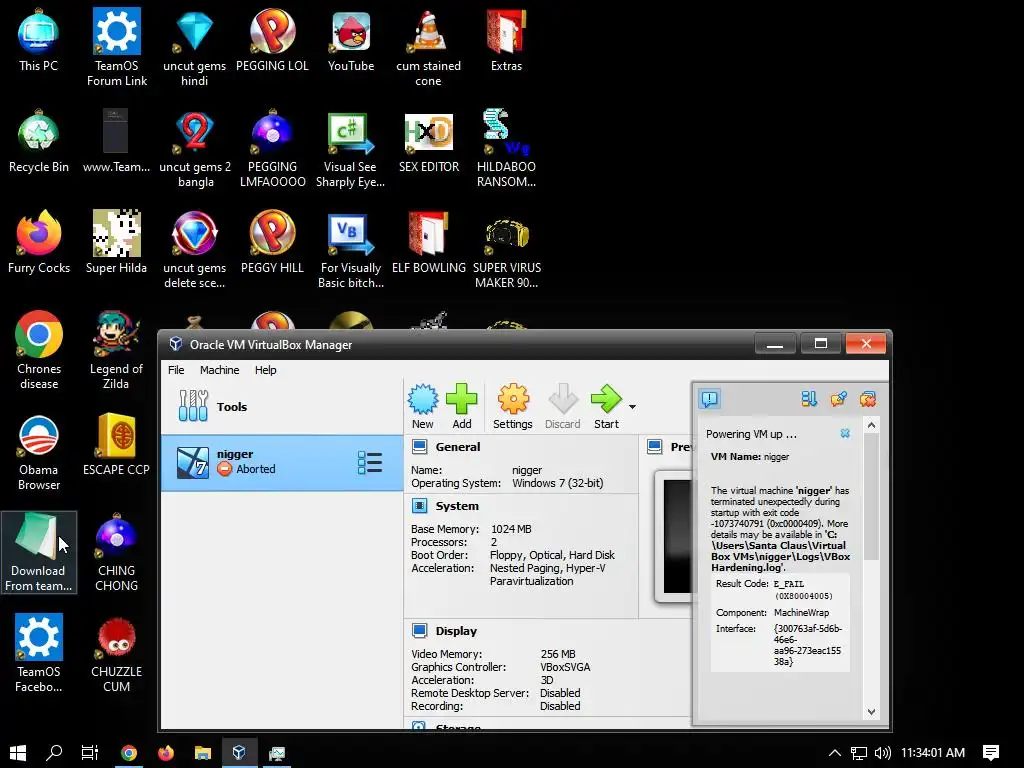Open the VM entry's list menu icon

pyautogui.click(x=370, y=462)
